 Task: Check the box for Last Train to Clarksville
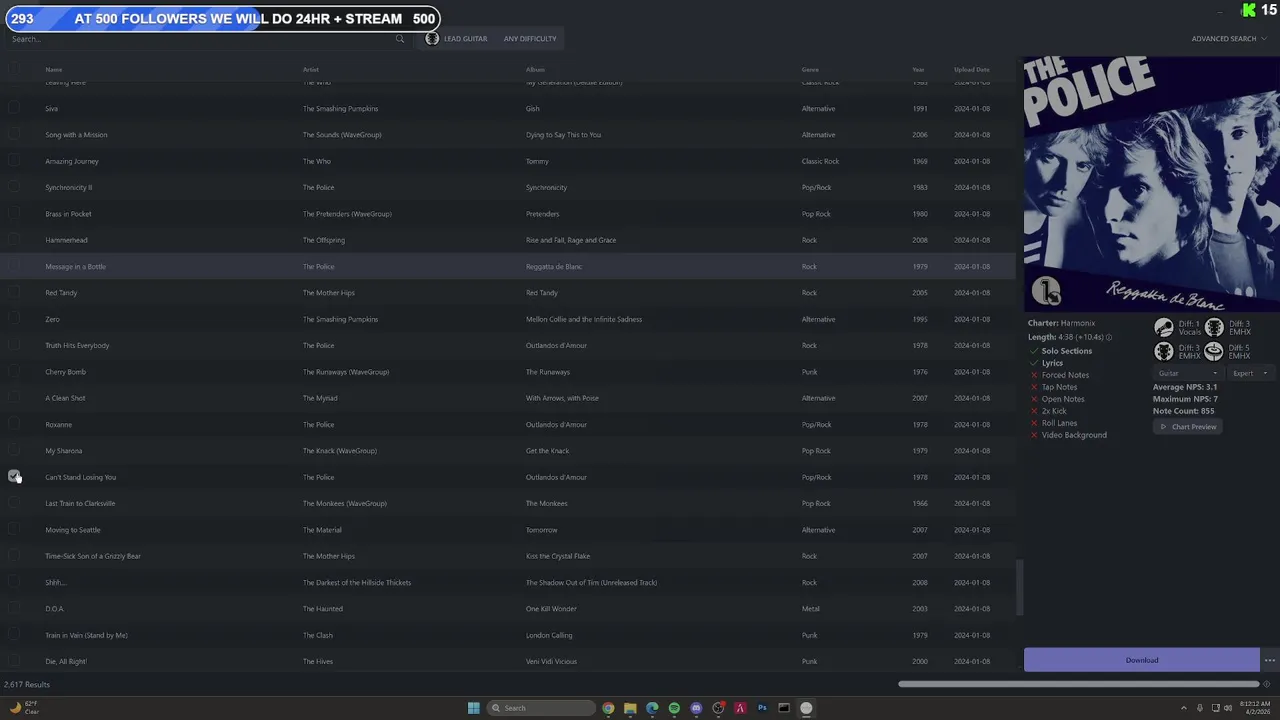coord(14,503)
